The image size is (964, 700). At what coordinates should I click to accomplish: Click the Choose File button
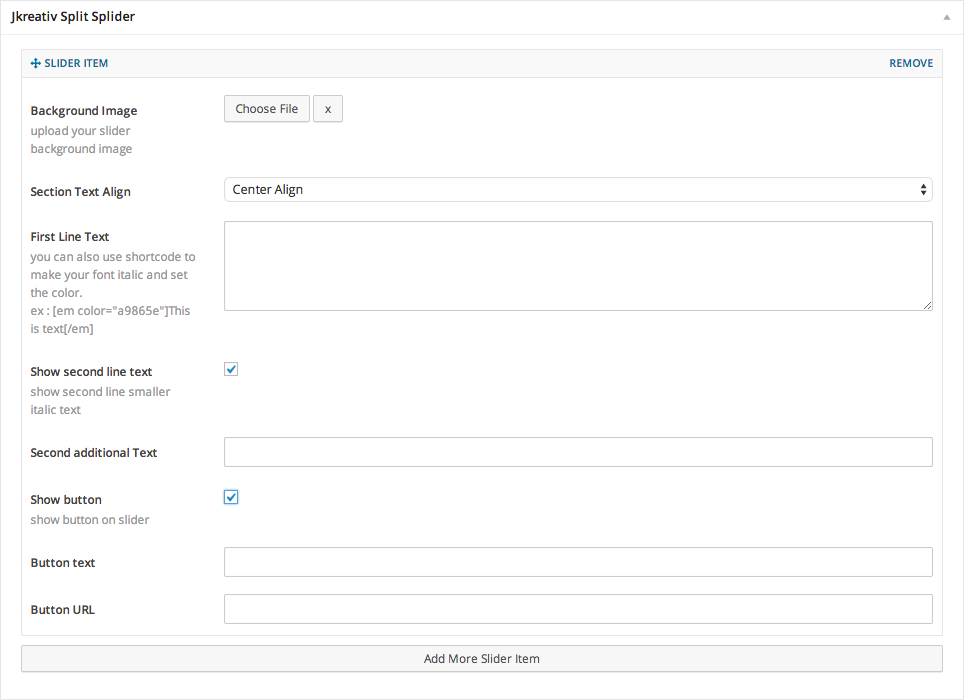click(267, 109)
